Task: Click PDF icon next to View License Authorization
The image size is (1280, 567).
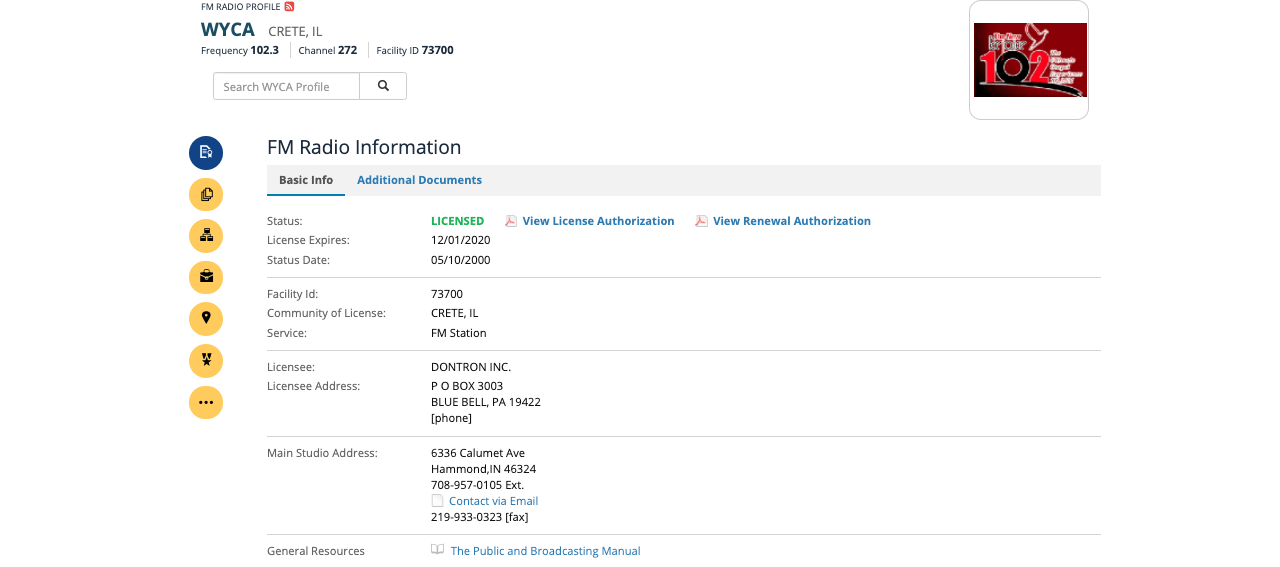Action: pyautogui.click(x=511, y=221)
